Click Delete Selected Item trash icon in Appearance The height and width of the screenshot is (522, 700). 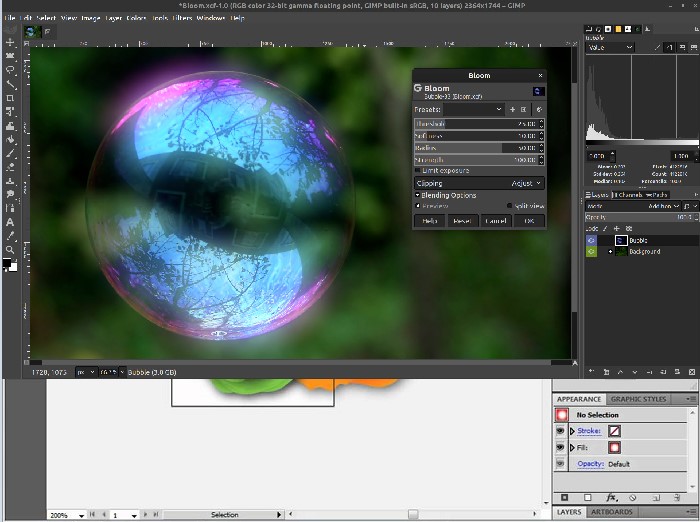(x=677, y=497)
